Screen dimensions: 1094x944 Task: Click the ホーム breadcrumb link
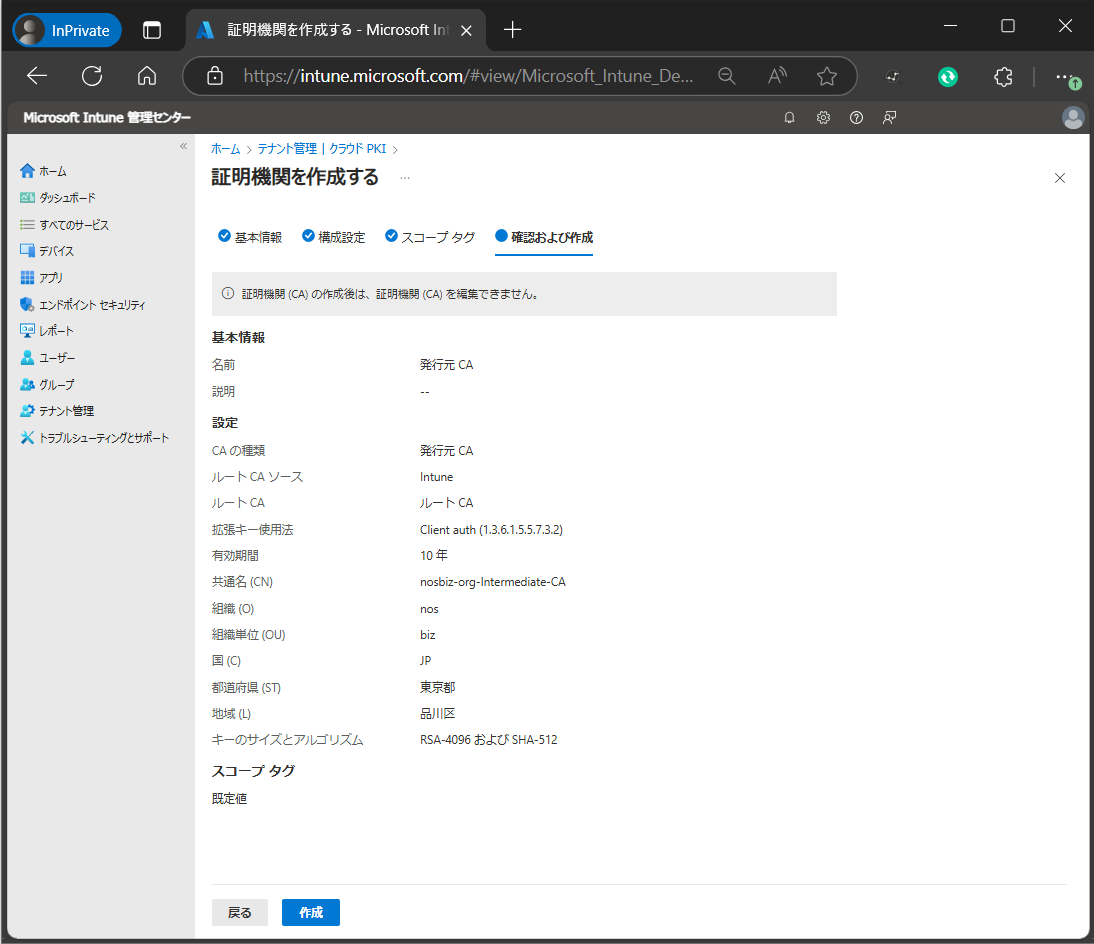pyautogui.click(x=225, y=149)
